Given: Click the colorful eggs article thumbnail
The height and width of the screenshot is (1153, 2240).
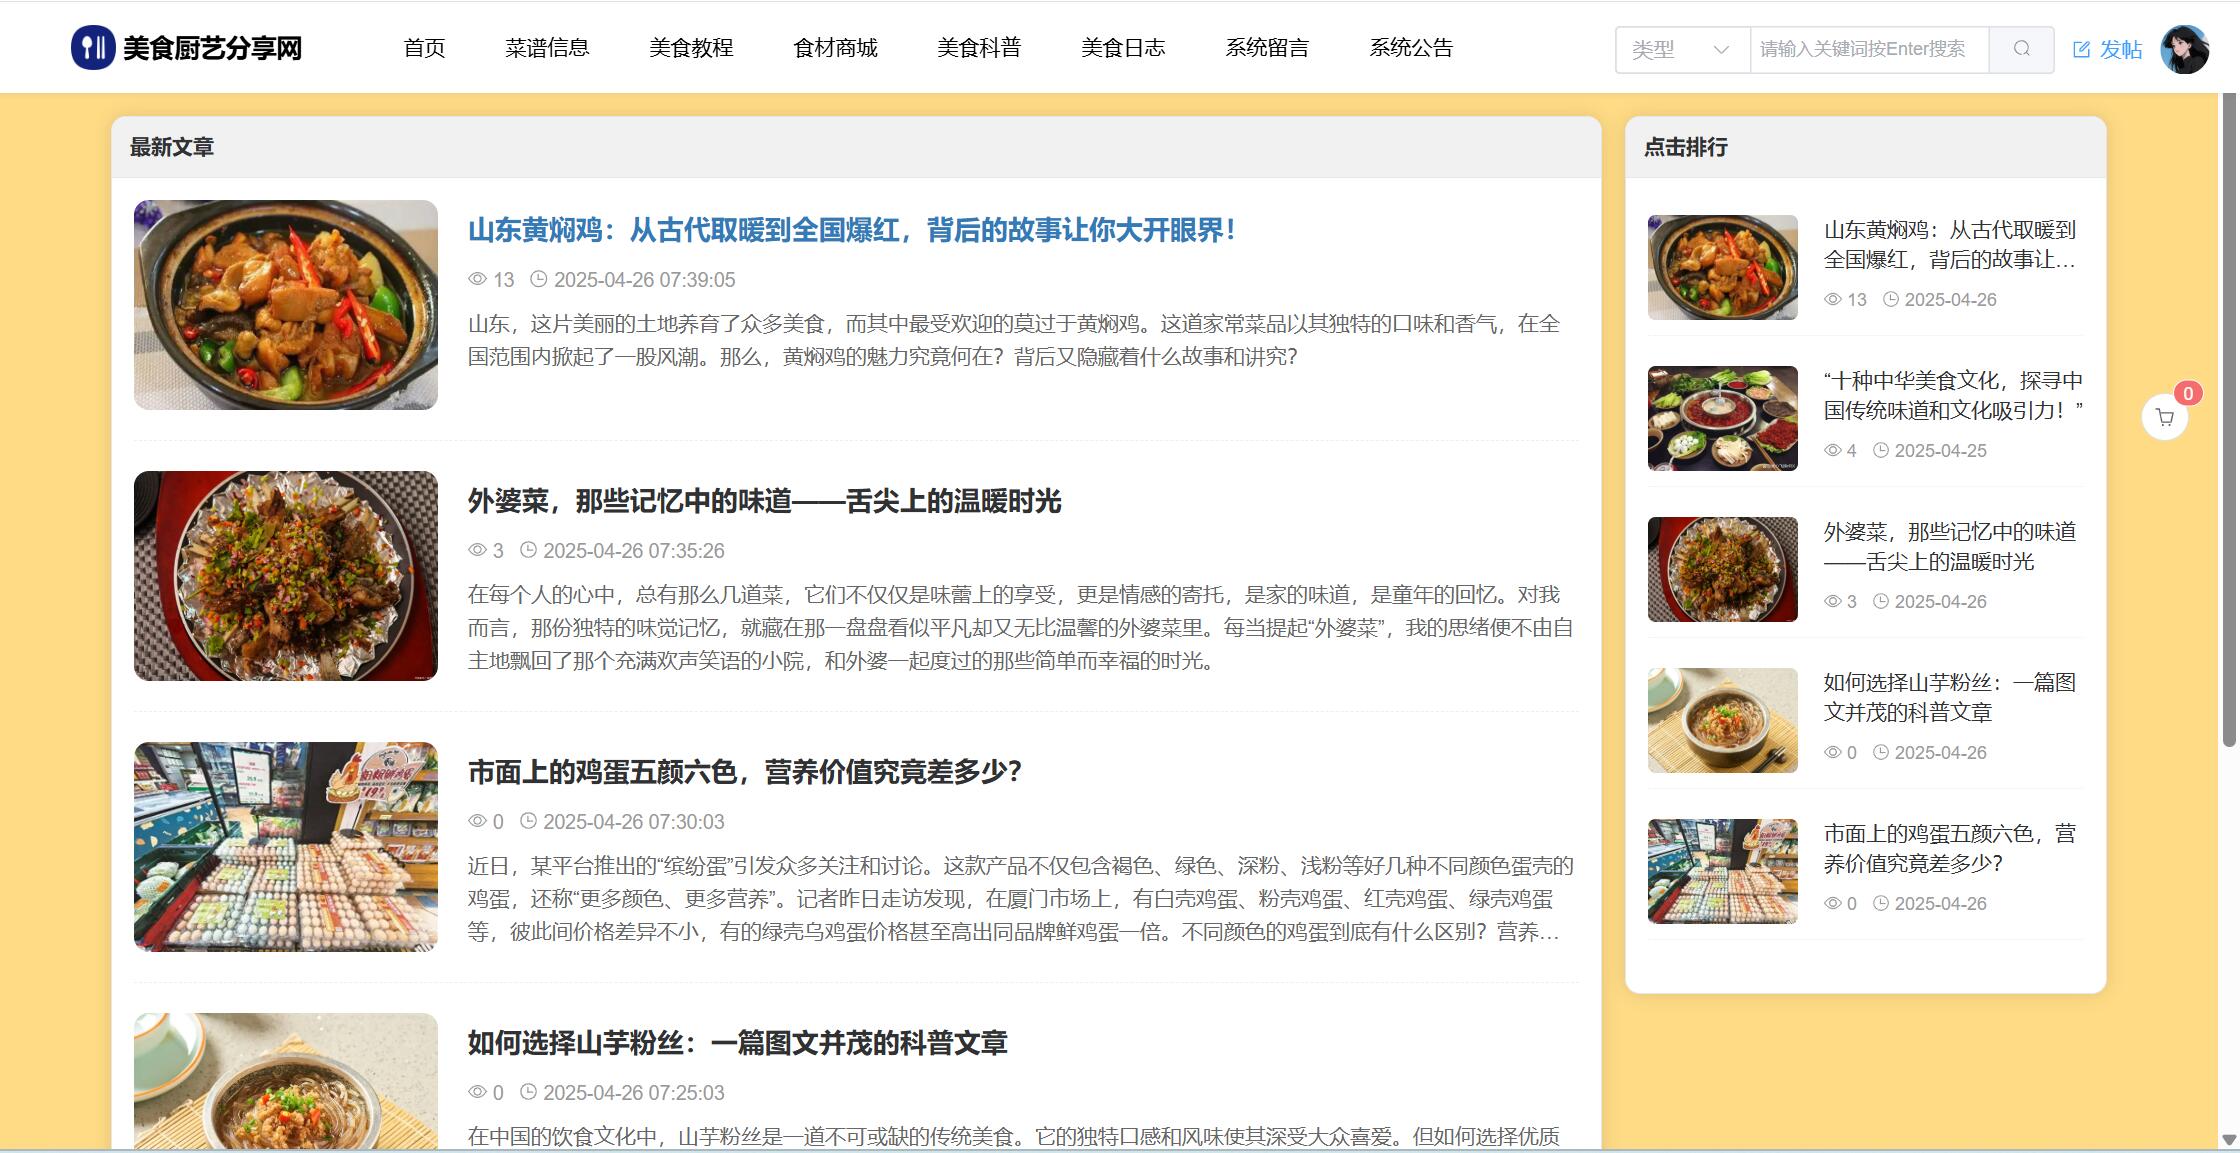Looking at the screenshot, I should pyautogui.click(x=286, y=846).
